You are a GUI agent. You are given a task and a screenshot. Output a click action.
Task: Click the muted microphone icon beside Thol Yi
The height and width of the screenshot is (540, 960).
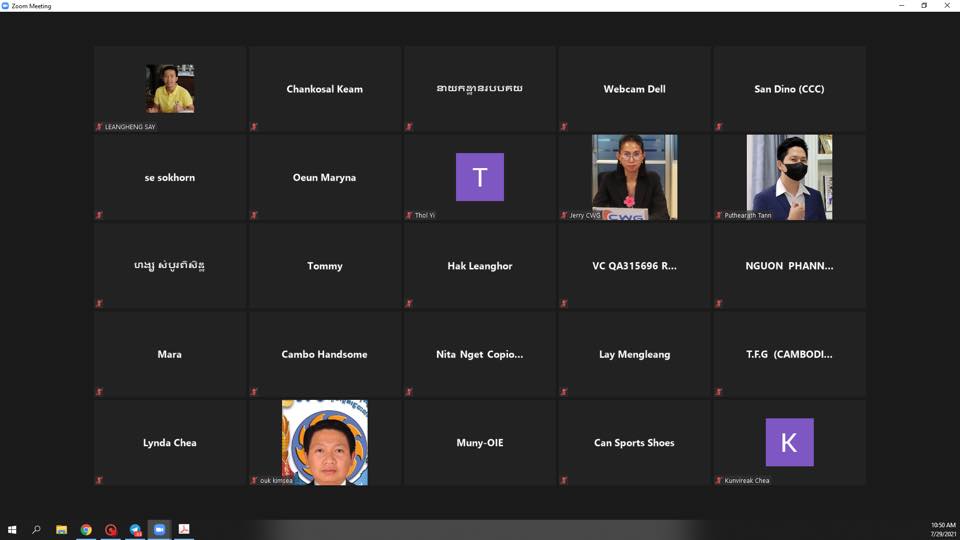click(409, 215)
